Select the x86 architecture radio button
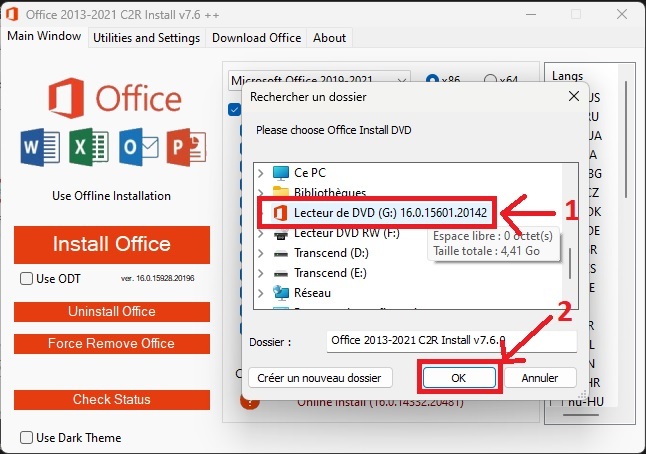The width and height of the screenshot is (646, 454). coord(432,79)
